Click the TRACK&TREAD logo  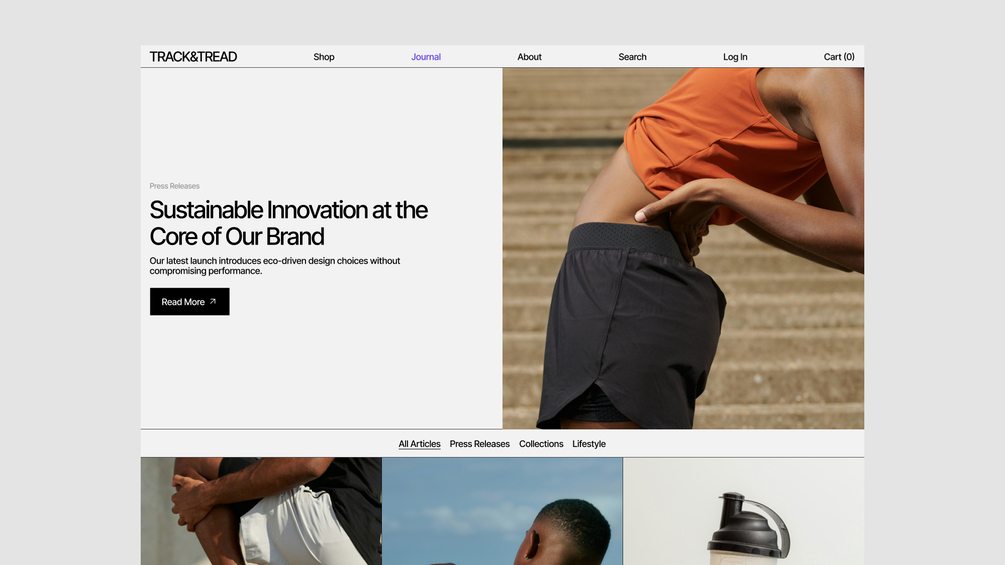pyautogui.click(x=193, y=56)
